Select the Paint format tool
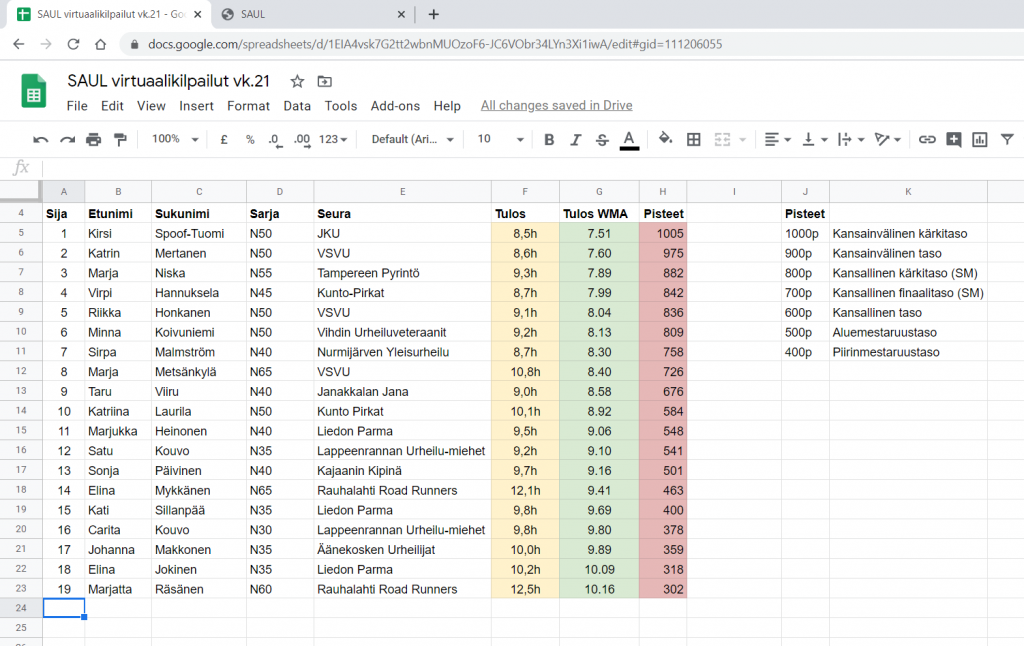The width and height of the screenshot is (1024, 646). click(x=120, y=140)
